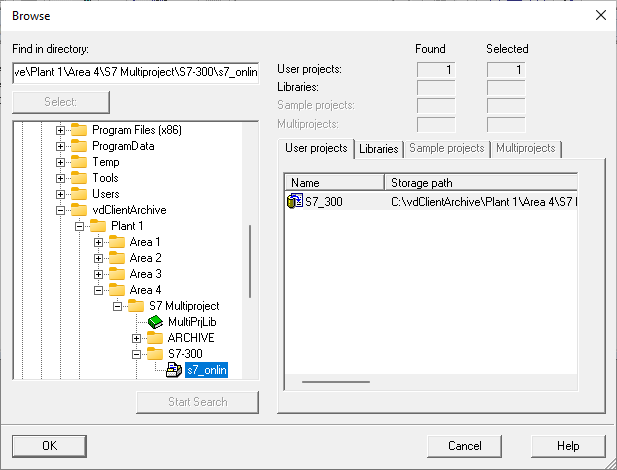Click the Help button
The width and height of the screenshot is (617, 470).
click(x=568, y=446)
